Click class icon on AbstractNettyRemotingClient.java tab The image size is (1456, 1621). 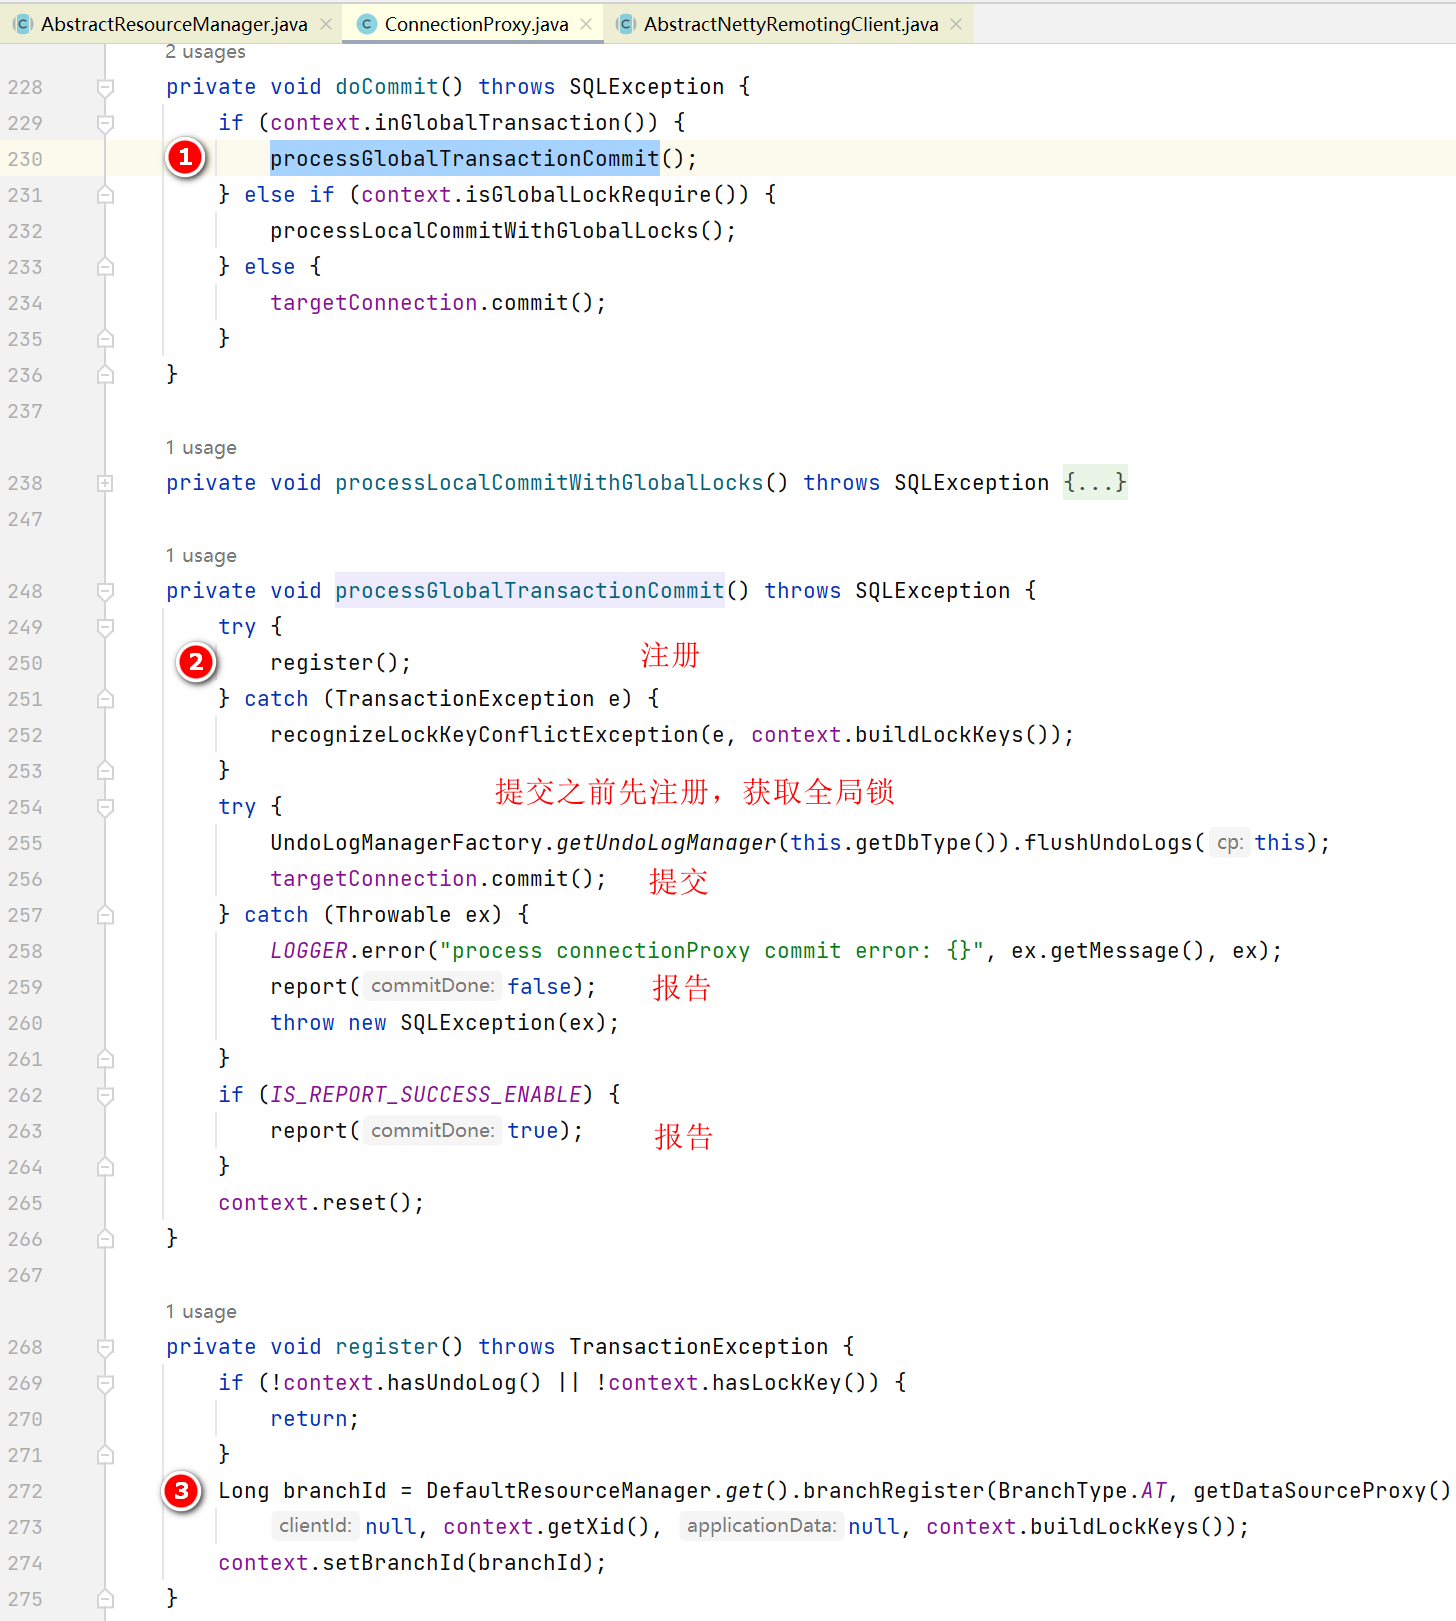626,24
